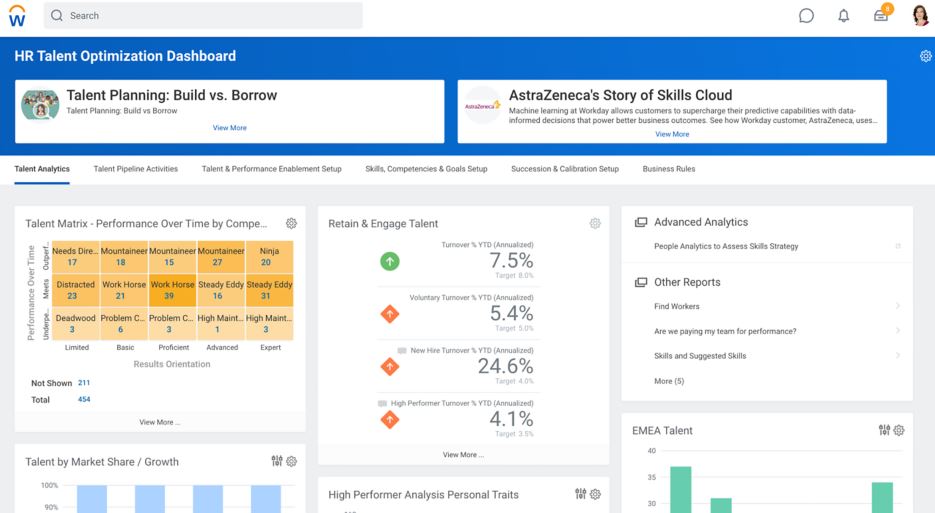Click the 5.4% voluntary turnover value
This screenshot has height=513, width=935.
pyautogui.click(x=511, y=314)
